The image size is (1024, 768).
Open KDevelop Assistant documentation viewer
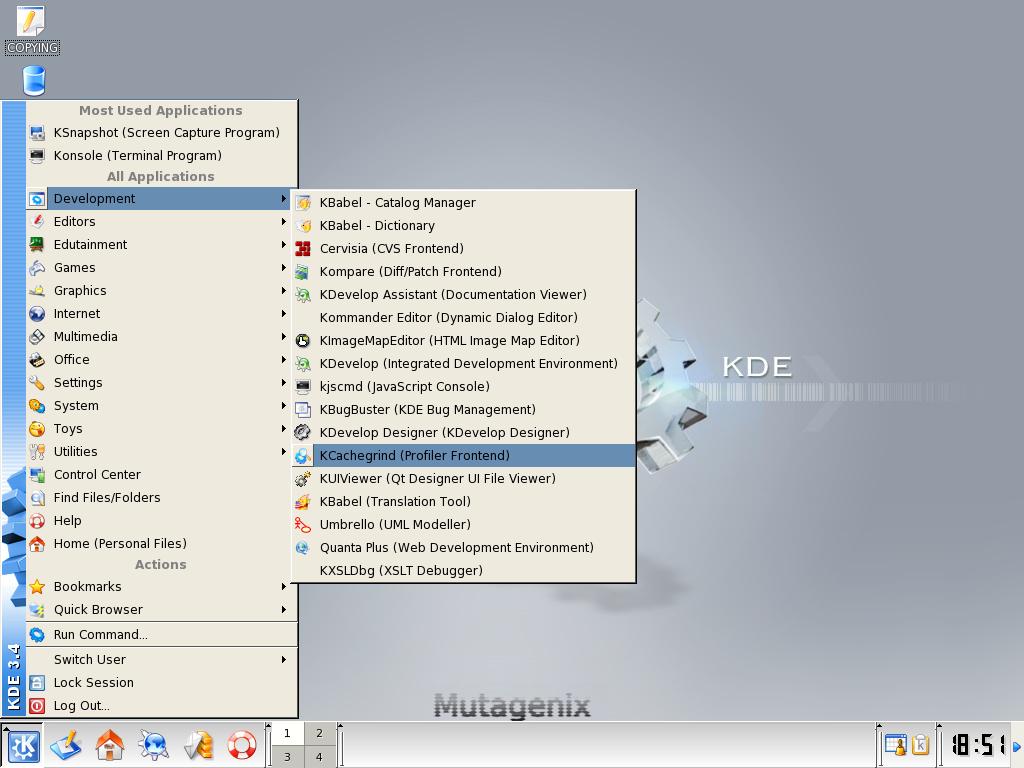464,295
